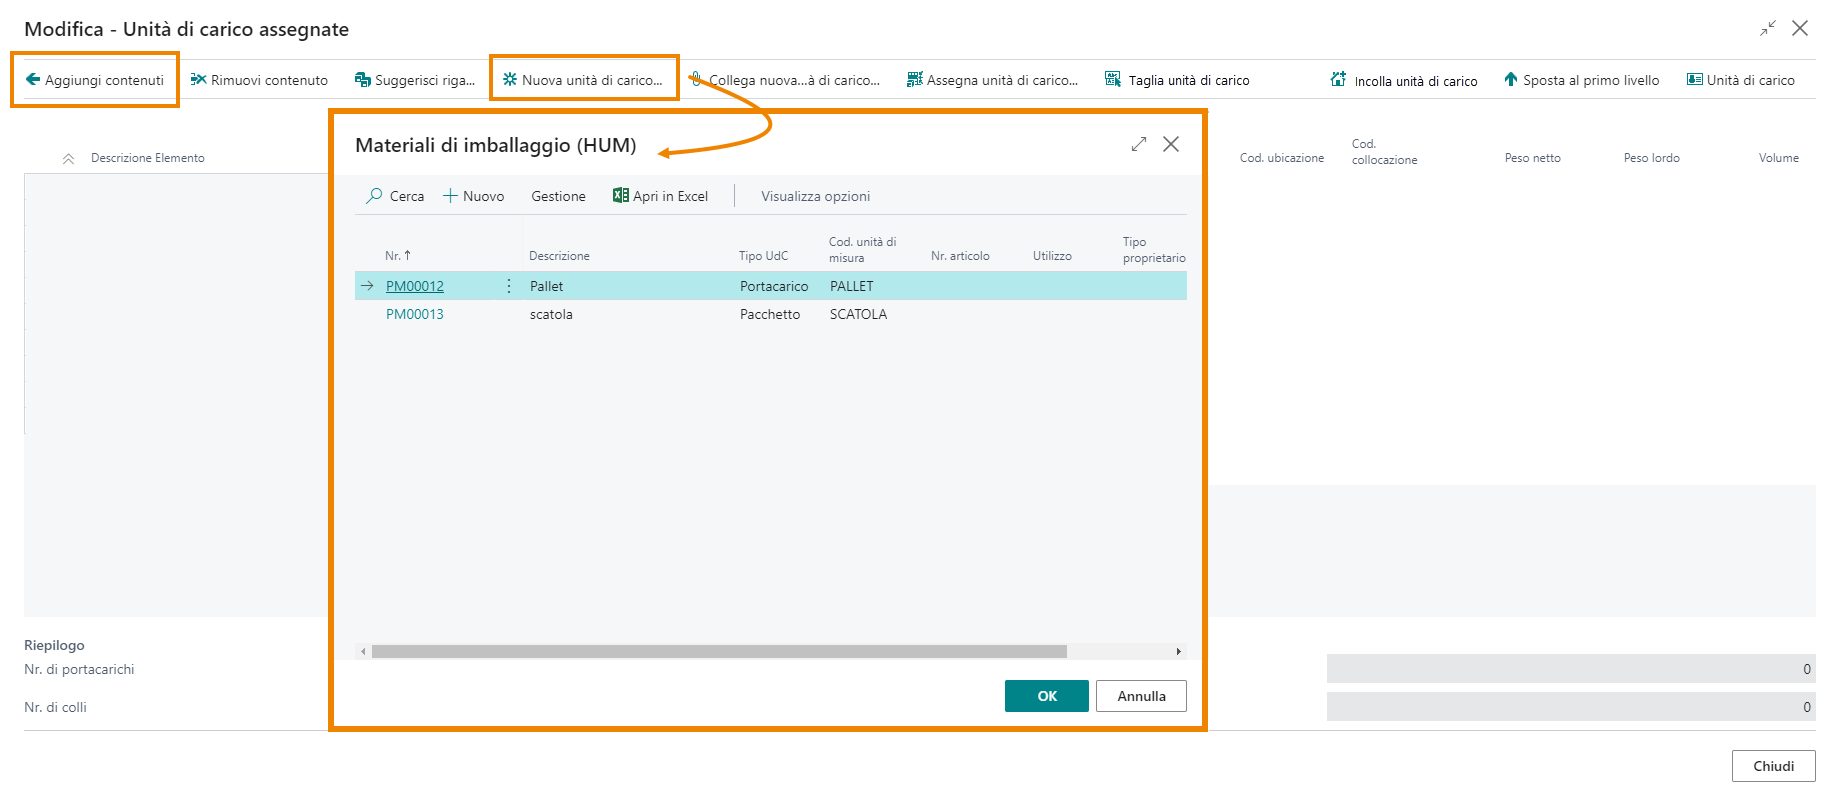Click Incolla unità di carico
Screen dimensions: 1838x804
(1404, 80)
